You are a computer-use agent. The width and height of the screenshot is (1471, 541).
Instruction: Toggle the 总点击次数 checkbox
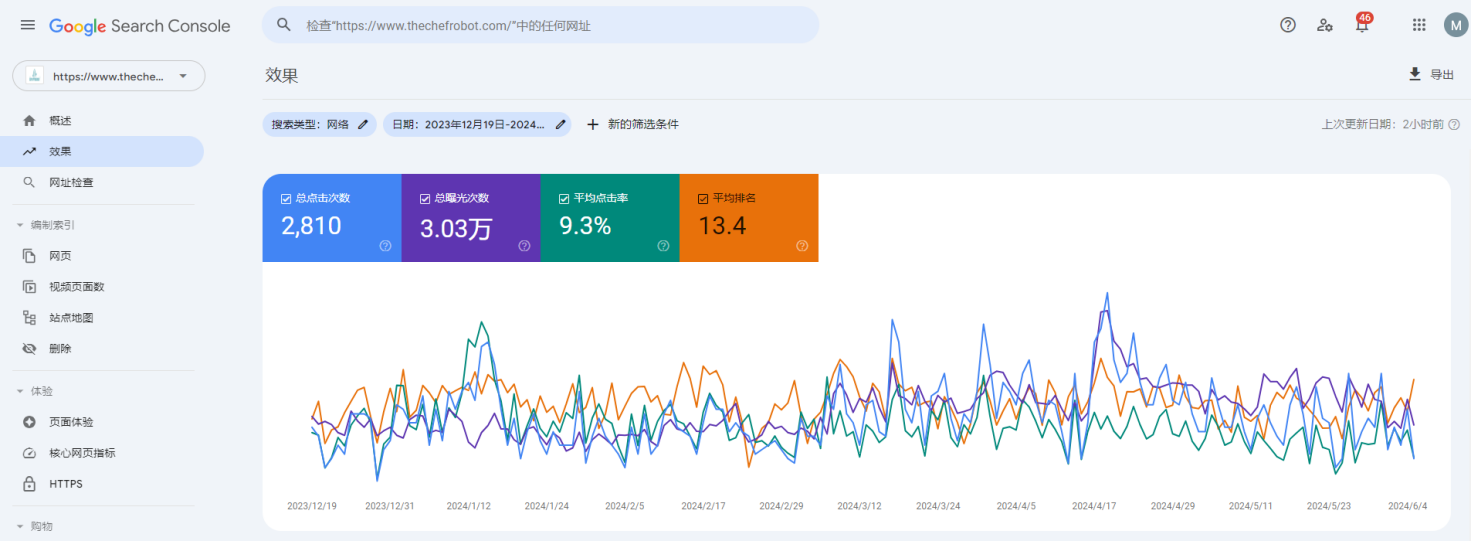pyautogui.click(x=286, y=199)
